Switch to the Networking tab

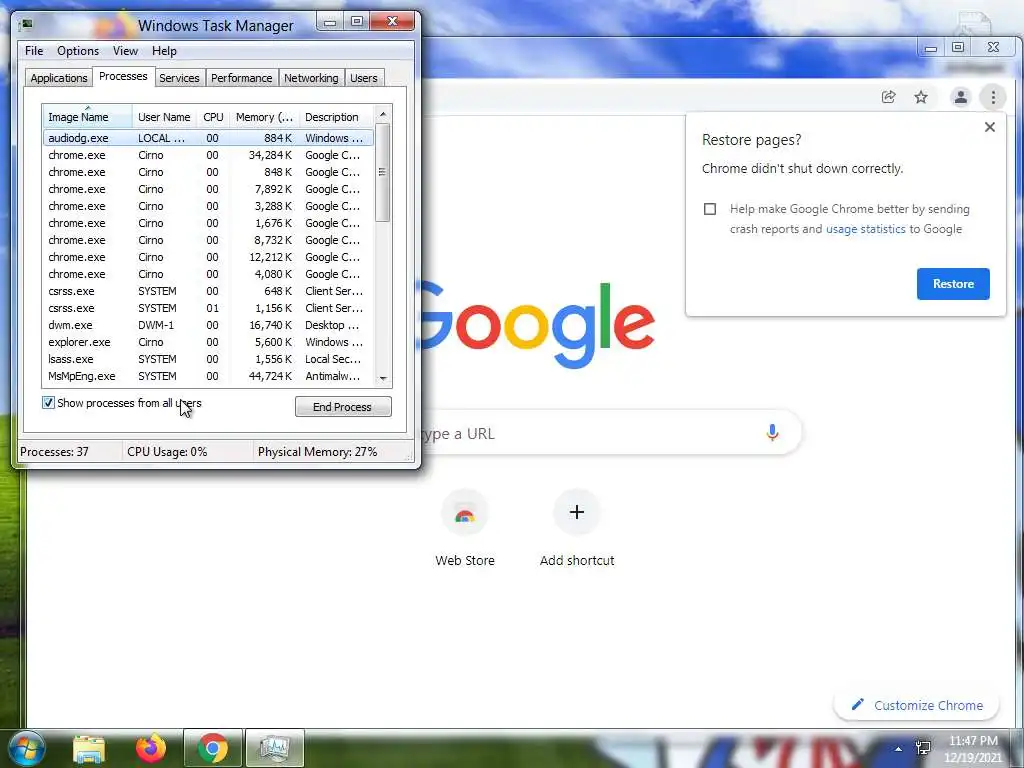click(311, 78)
